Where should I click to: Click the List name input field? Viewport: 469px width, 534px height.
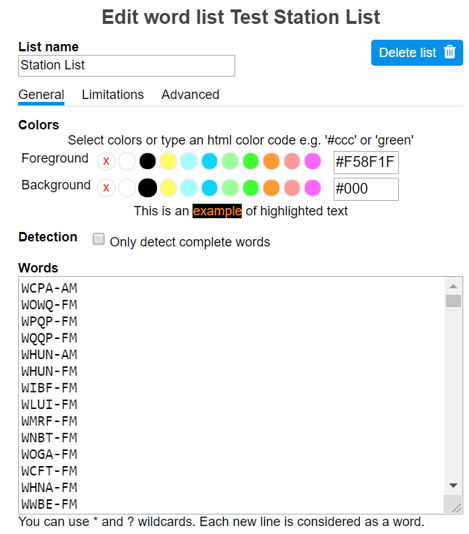pyautogui.click(x=126, y=66)
